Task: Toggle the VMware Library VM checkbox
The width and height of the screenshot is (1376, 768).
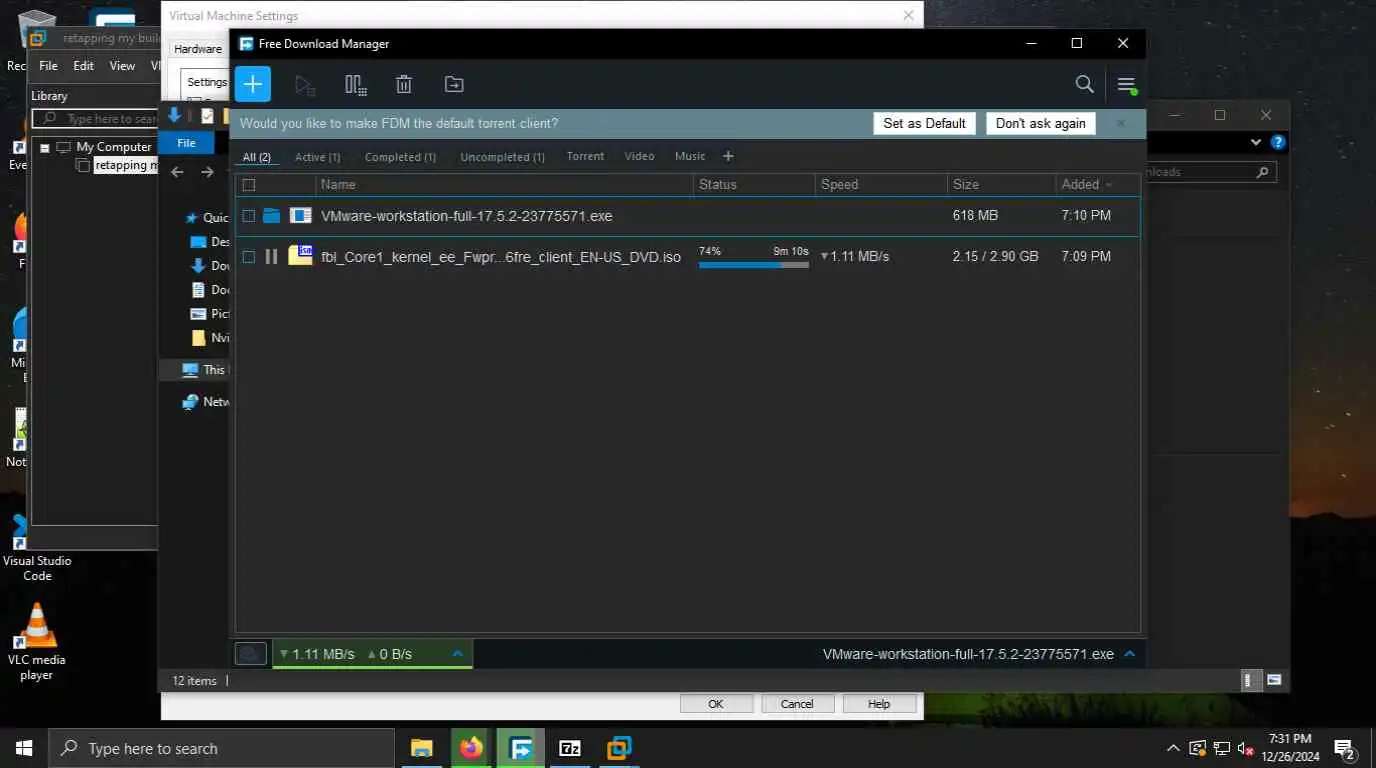Action: pos(84,166)
